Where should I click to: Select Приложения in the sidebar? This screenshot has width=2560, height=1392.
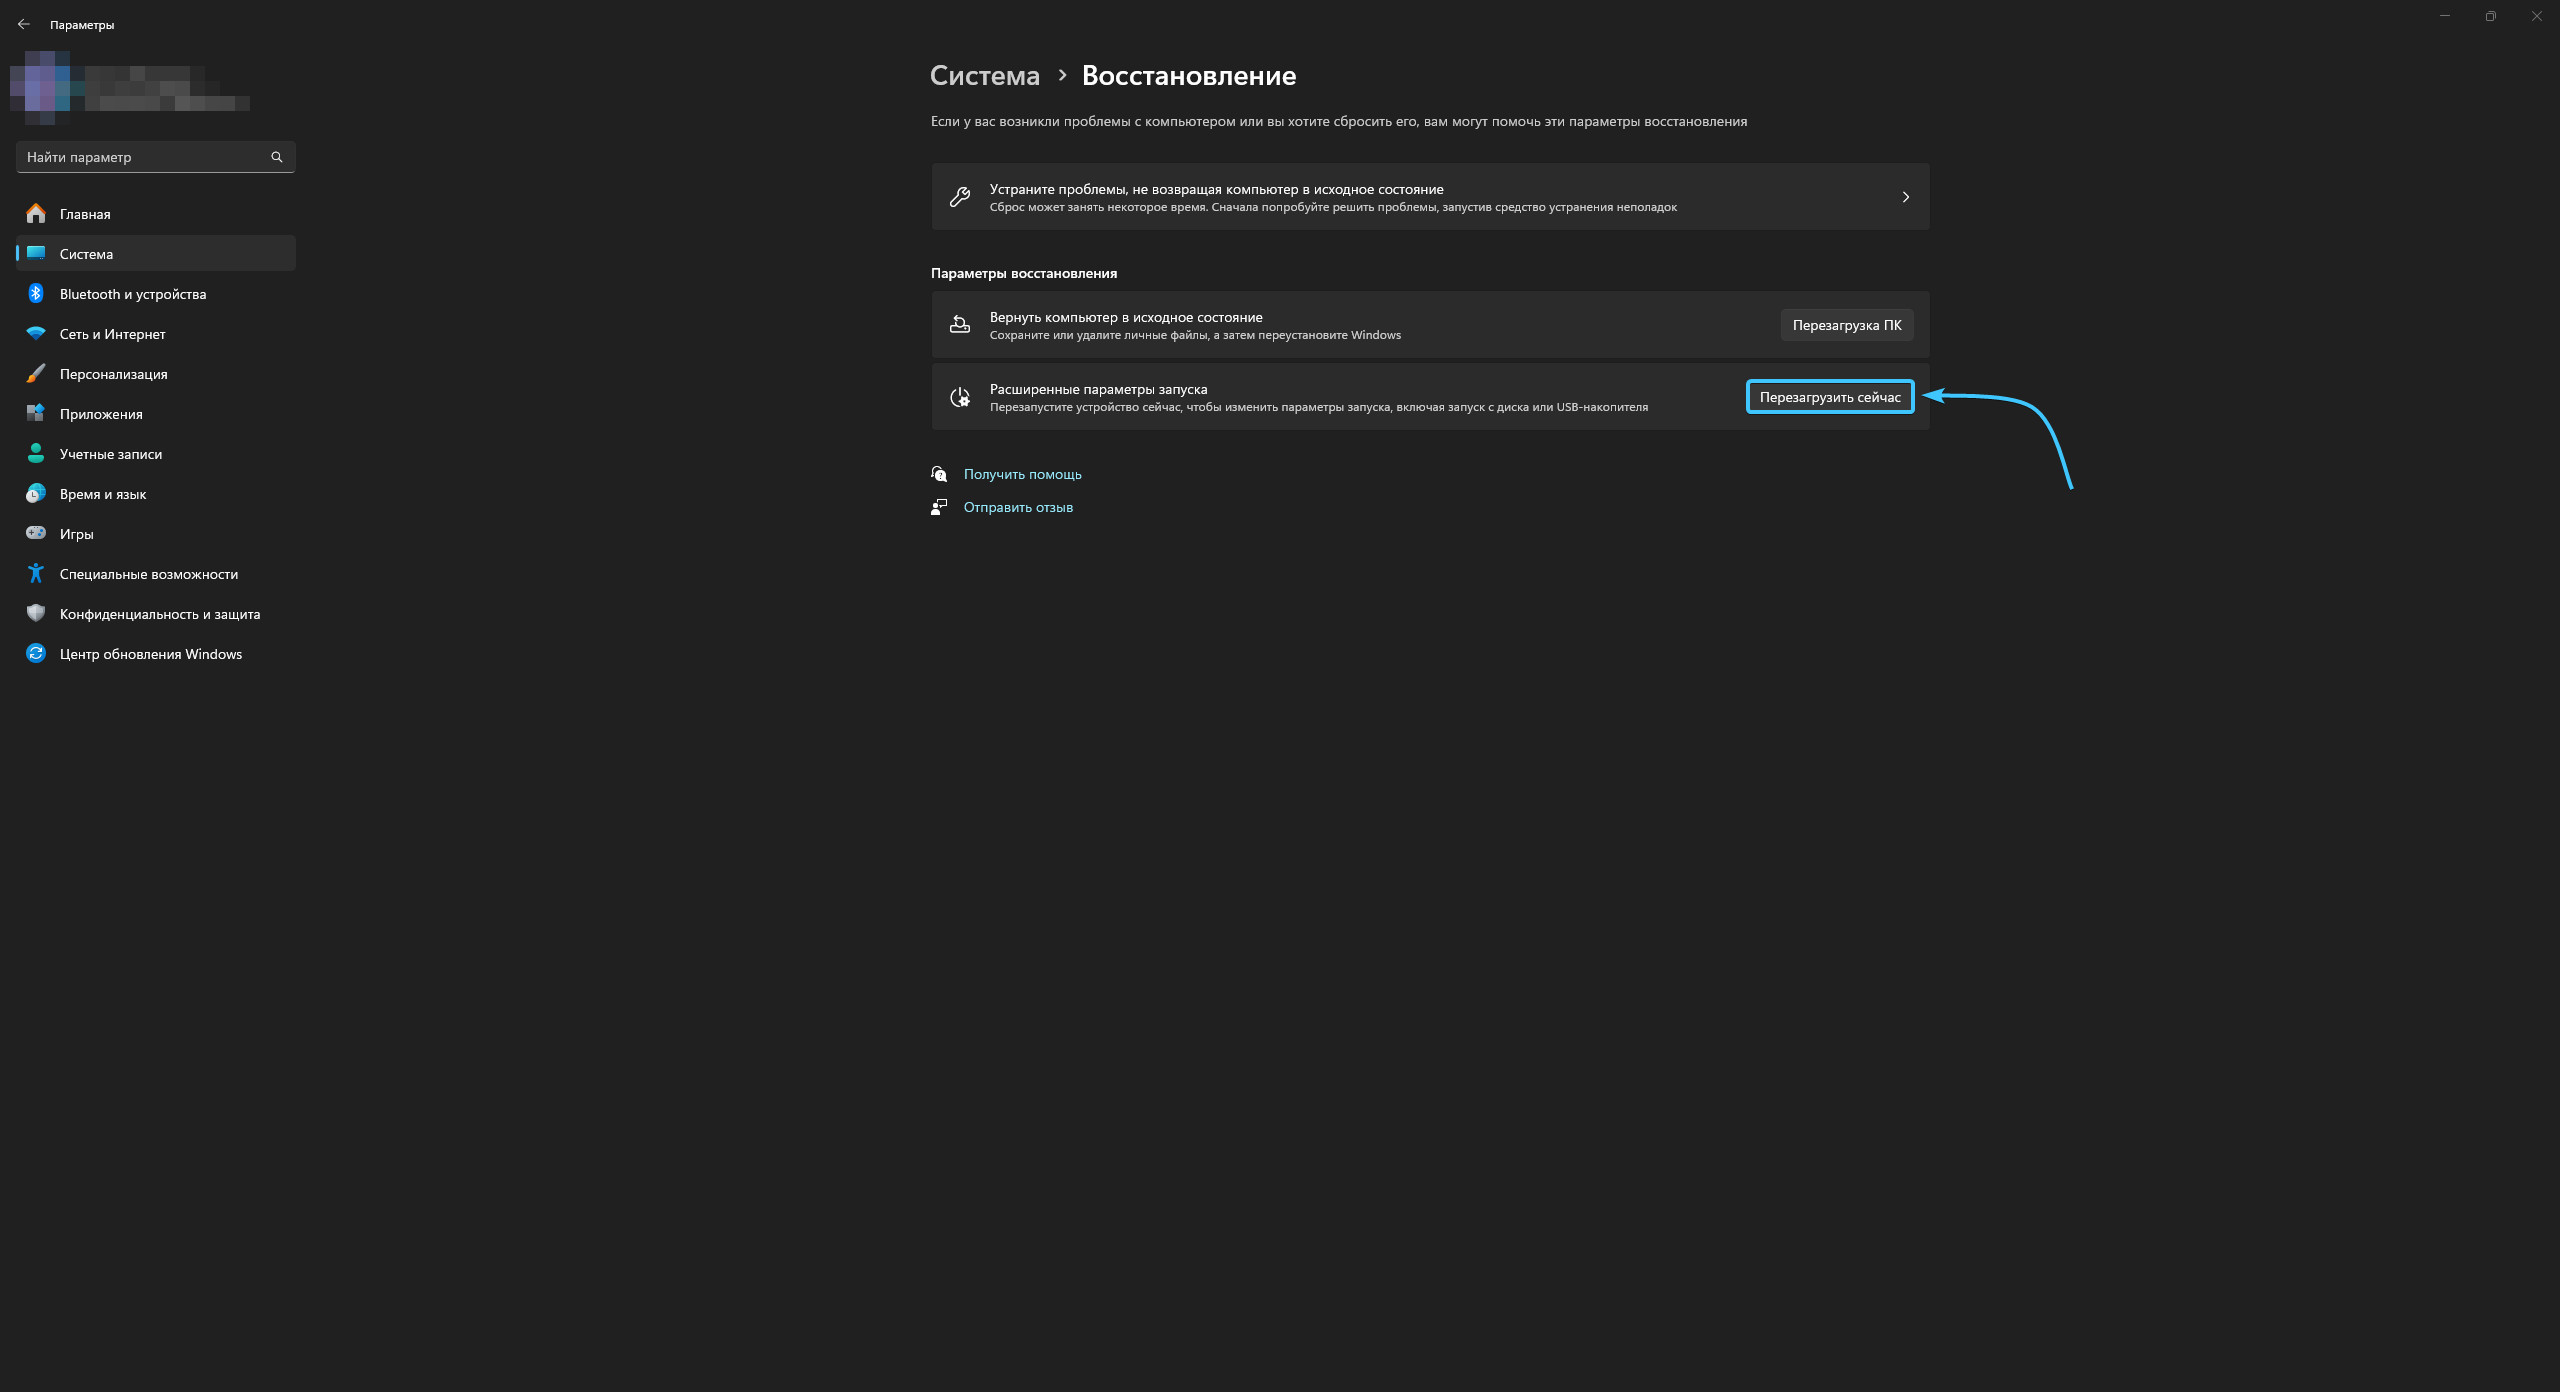[x=101, y=414]
